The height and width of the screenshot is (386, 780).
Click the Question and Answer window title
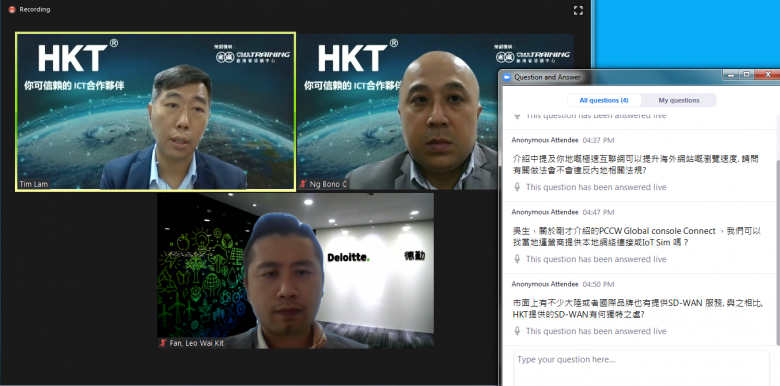tap(547, 77)
